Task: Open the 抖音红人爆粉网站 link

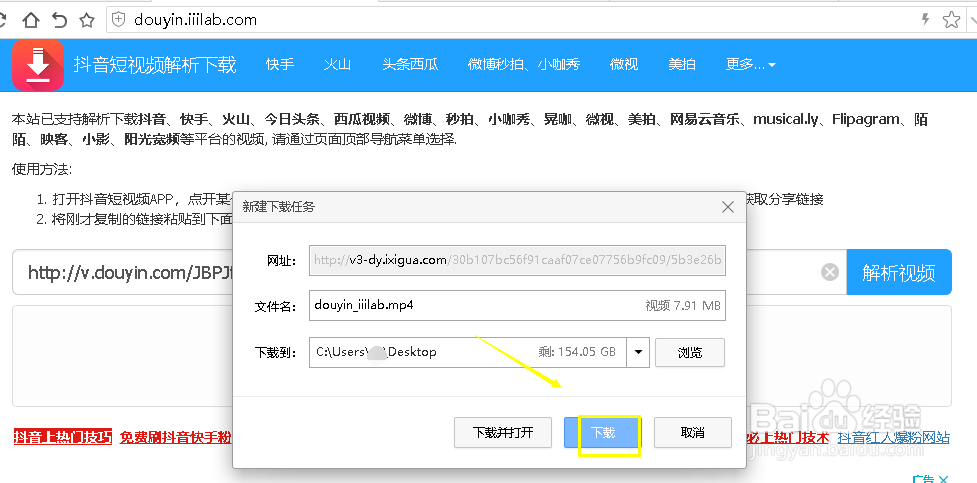Action: (894, 438)
